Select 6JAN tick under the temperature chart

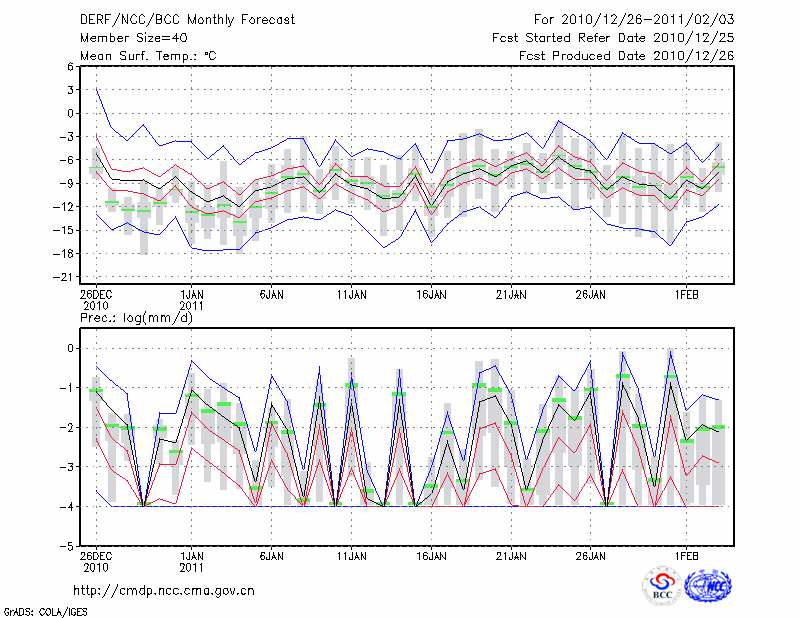271,295
